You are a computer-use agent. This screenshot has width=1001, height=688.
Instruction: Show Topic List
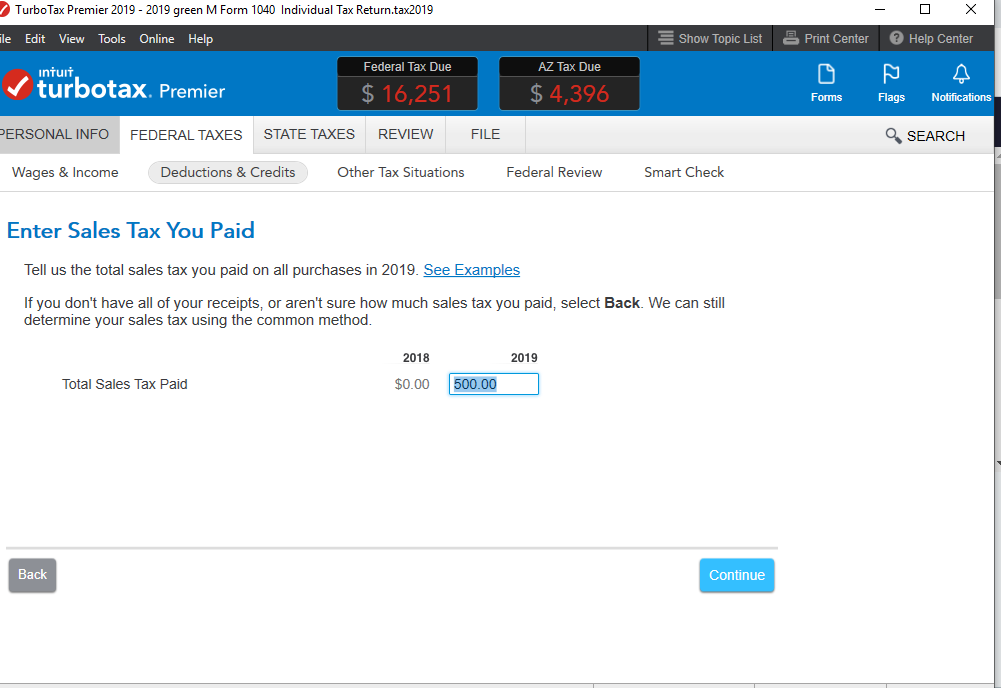pos(710,38)
